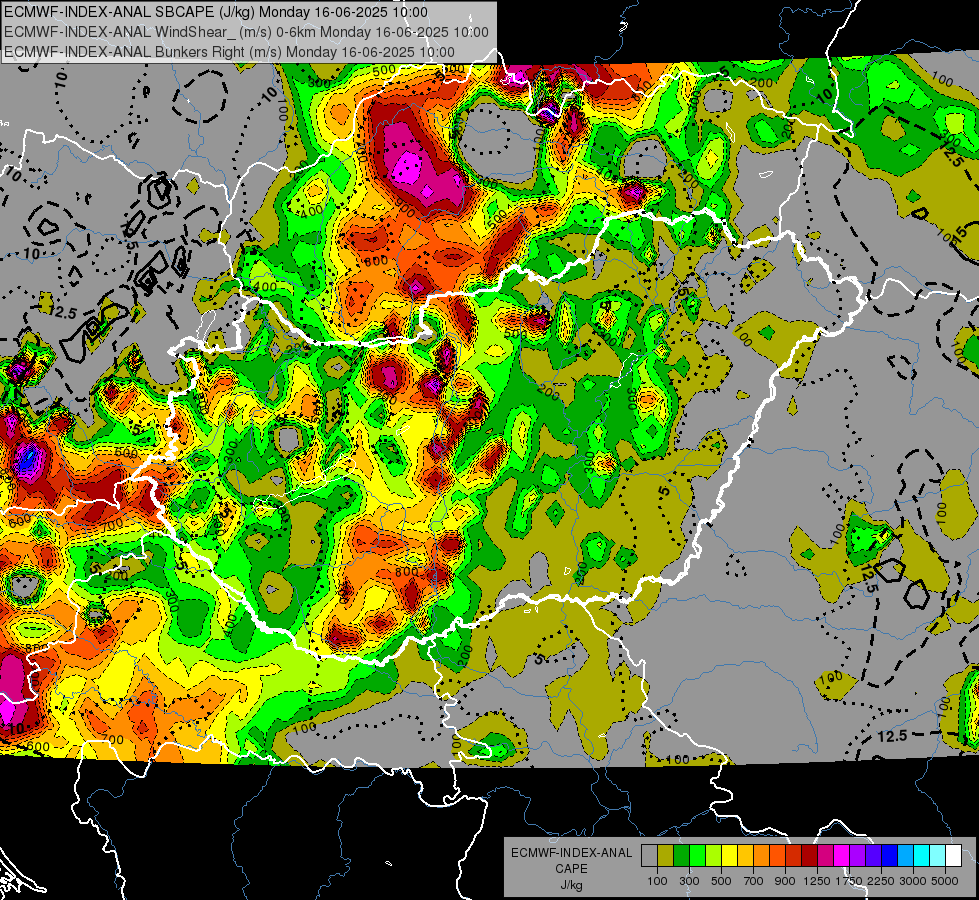Image resolution: width=979 pixels, height=900 pixels.
Task: Click the pinkish magenta legend swatch
Action: 825,856
